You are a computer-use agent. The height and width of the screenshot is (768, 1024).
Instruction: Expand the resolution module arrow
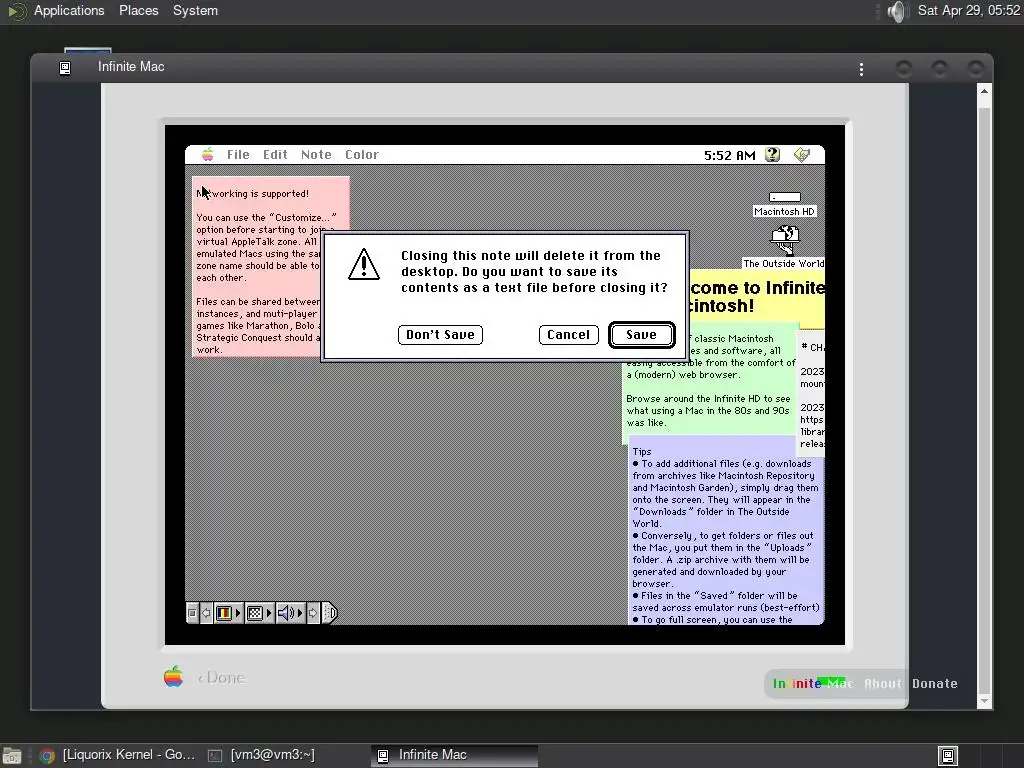coord(269,613)
